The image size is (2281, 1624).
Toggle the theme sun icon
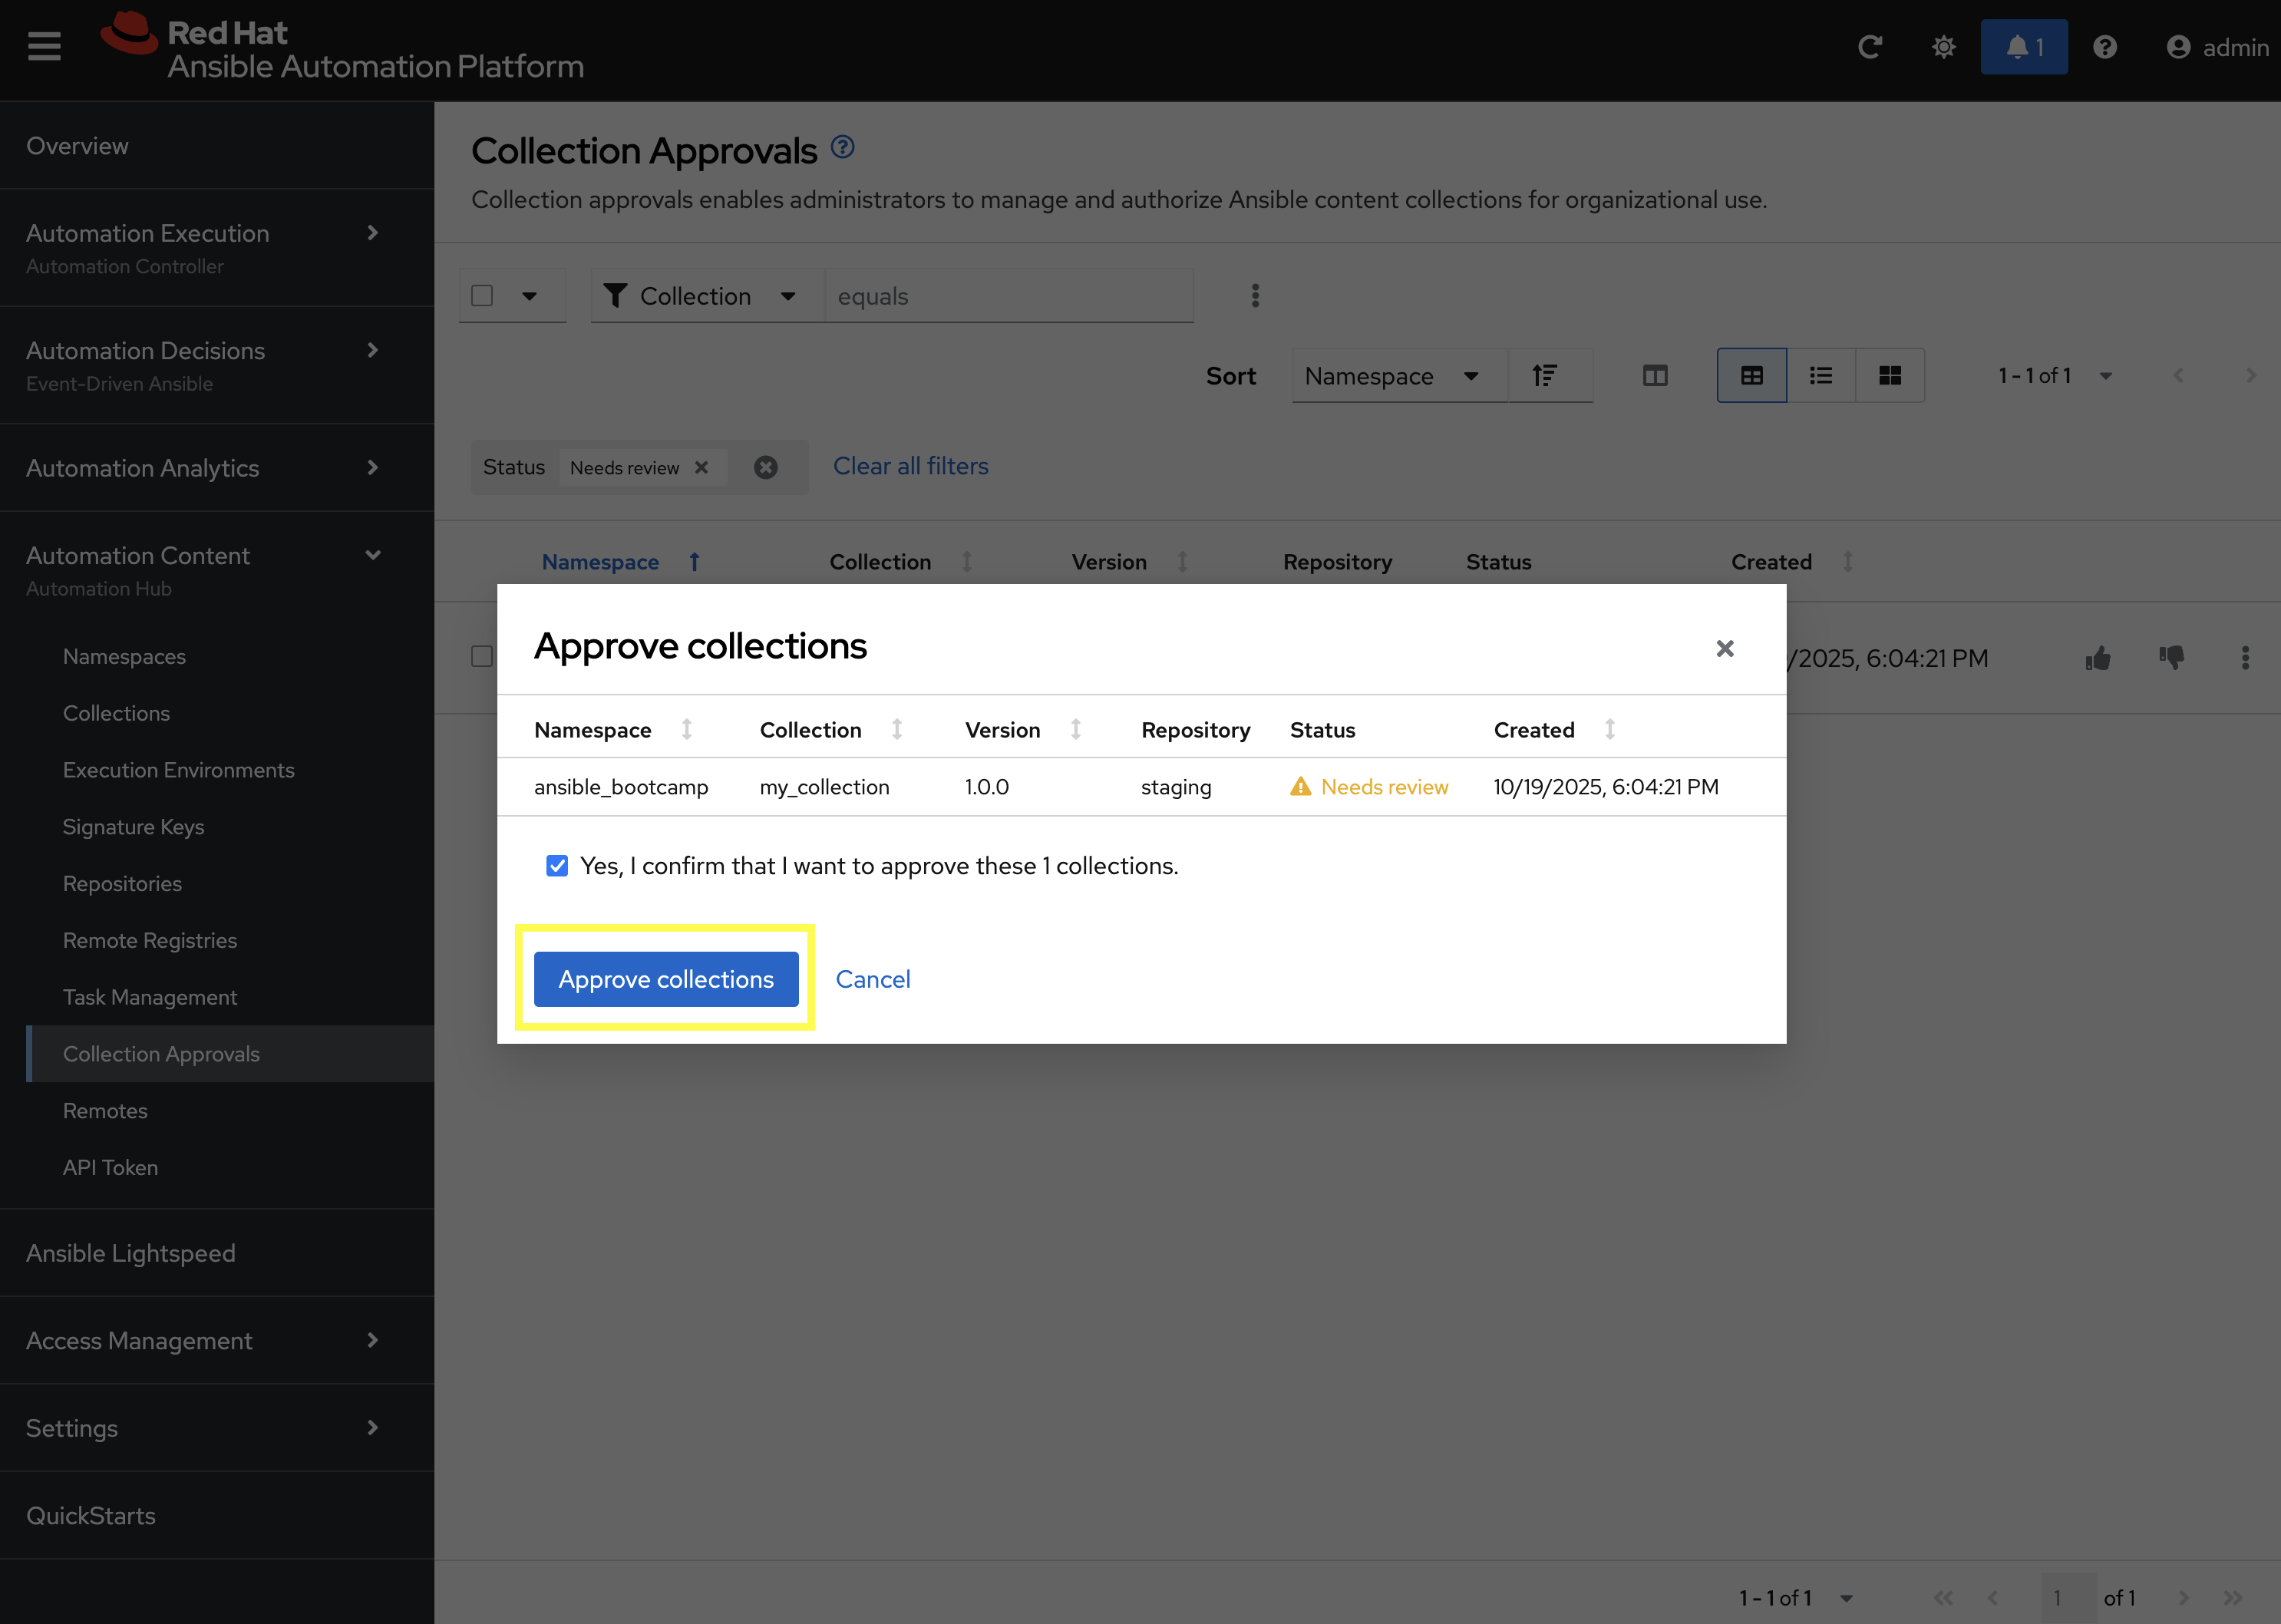[x=1943, y=47]
